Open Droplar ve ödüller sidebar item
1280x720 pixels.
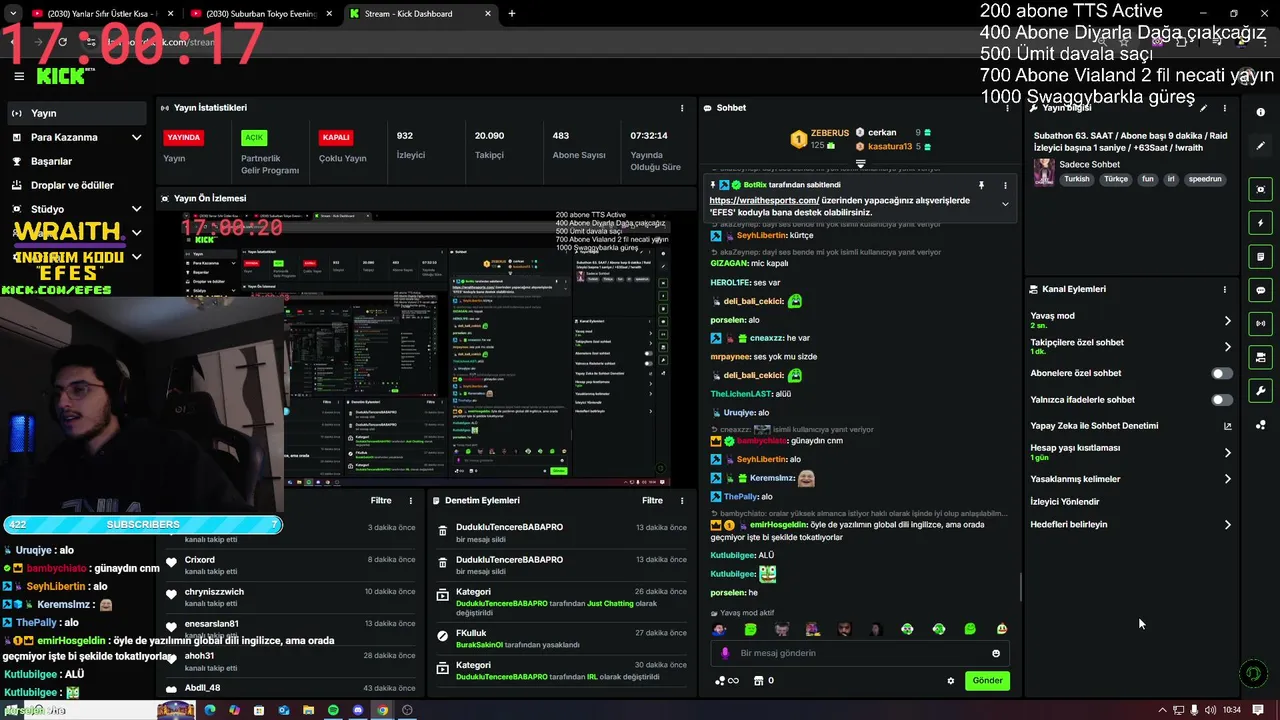[76, 185]
